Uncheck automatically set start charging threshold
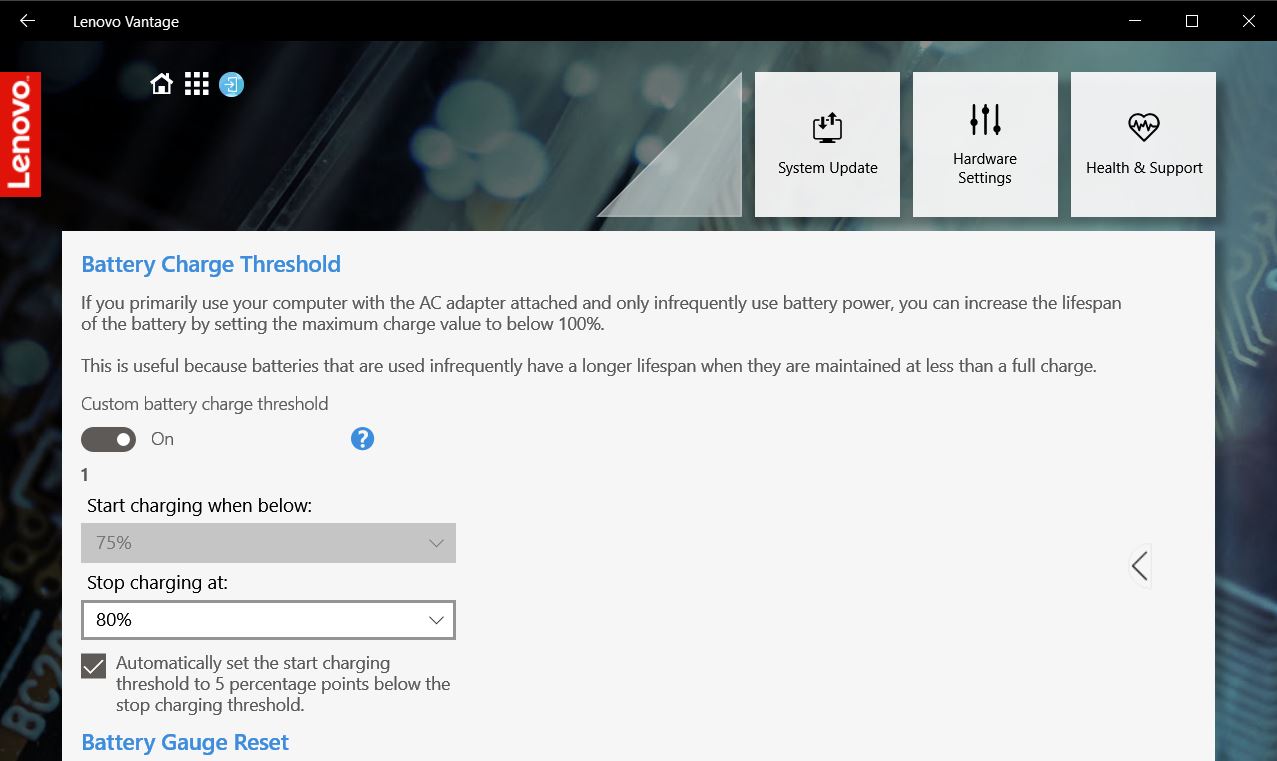The height and width of the screenshot is (761, 1277). coord(93,666)
